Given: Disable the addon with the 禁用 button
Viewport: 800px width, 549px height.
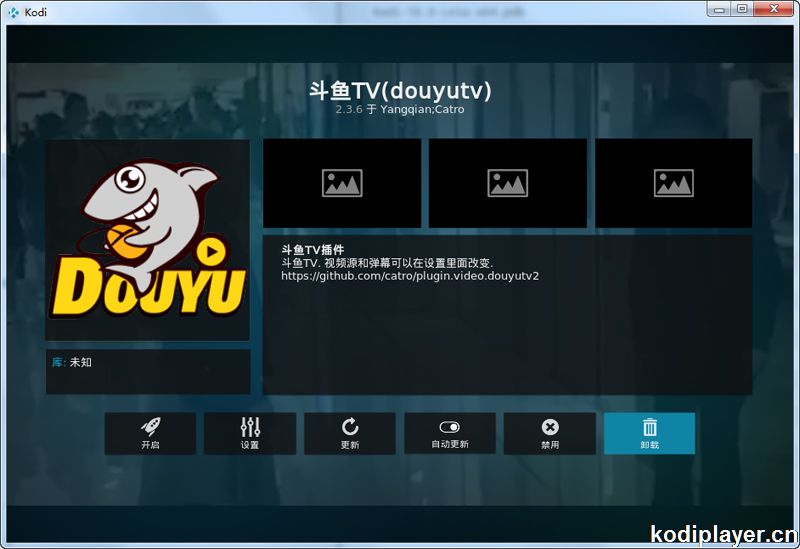Looking at the screenshot, I should click(549, 434).
